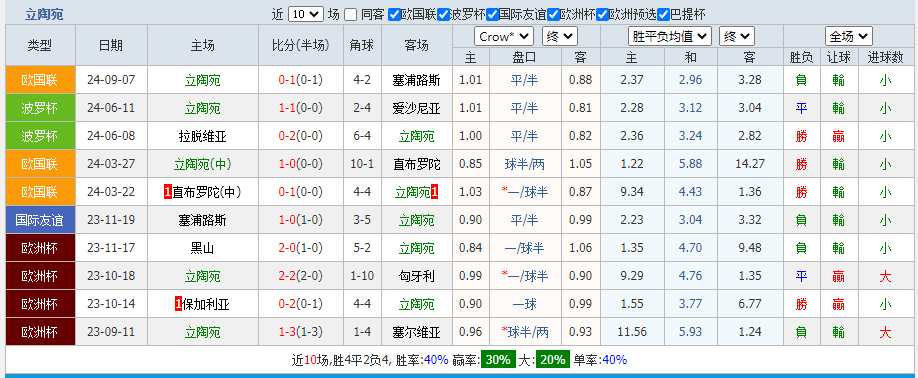Click home team 拉脱维亚
Viewport: 918px width, 378px height.
pos(203,136)
